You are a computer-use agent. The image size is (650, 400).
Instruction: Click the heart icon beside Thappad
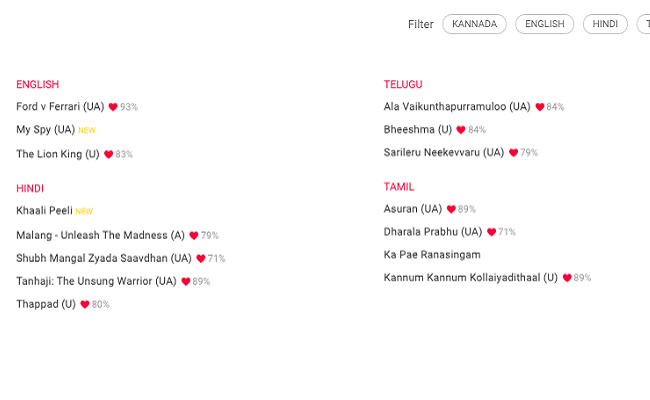85,305
